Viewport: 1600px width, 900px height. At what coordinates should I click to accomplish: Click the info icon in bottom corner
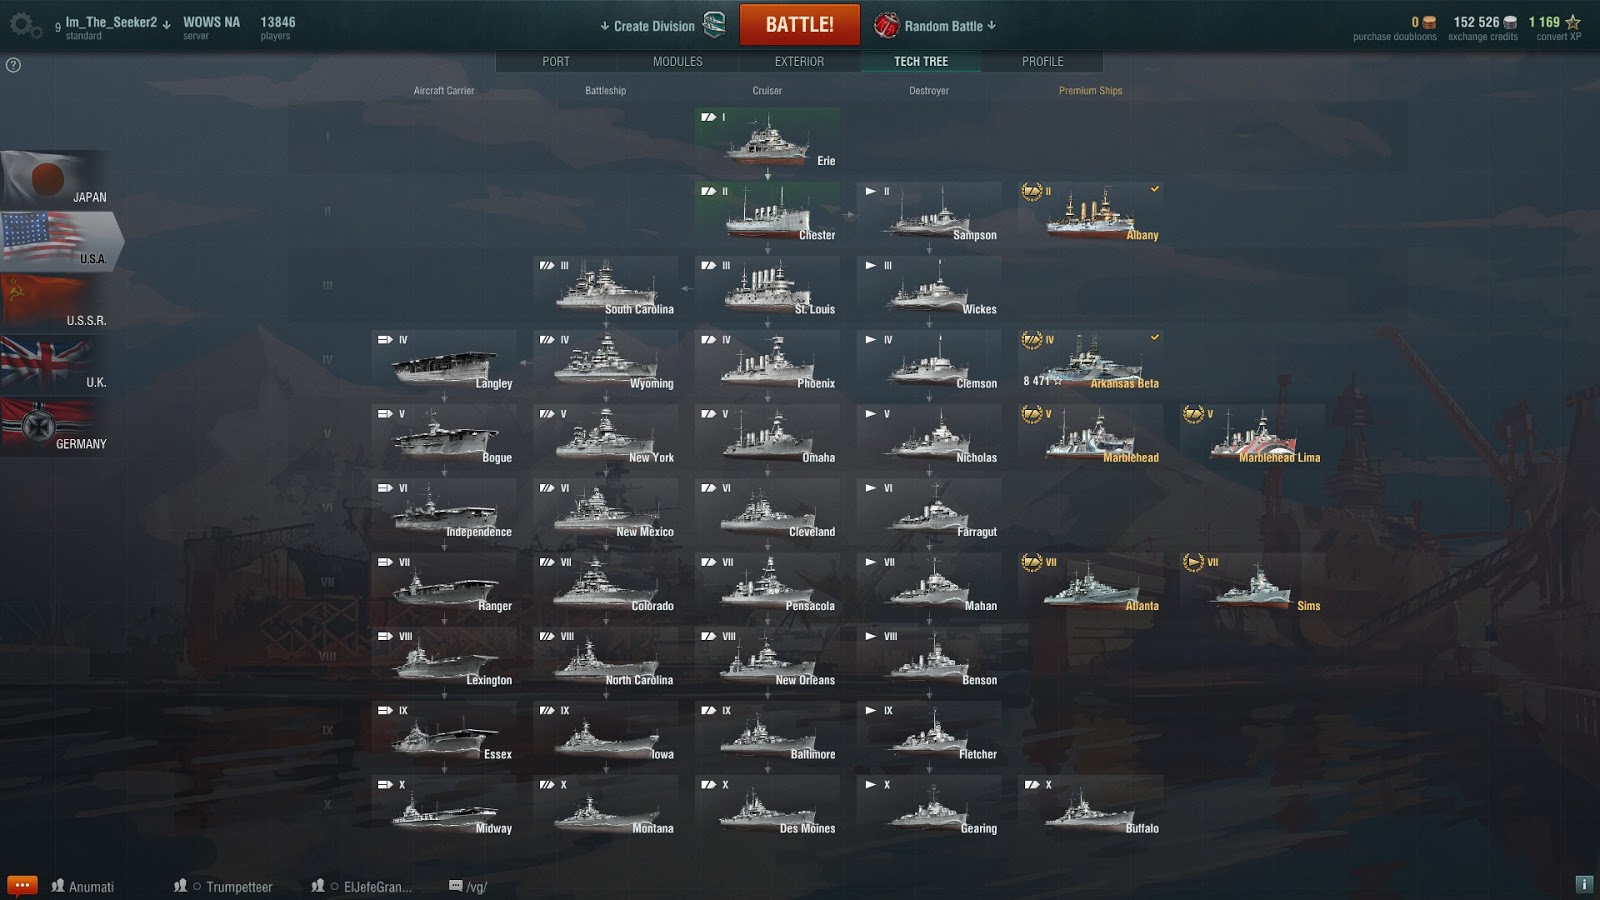click(x=1584, y=884)
